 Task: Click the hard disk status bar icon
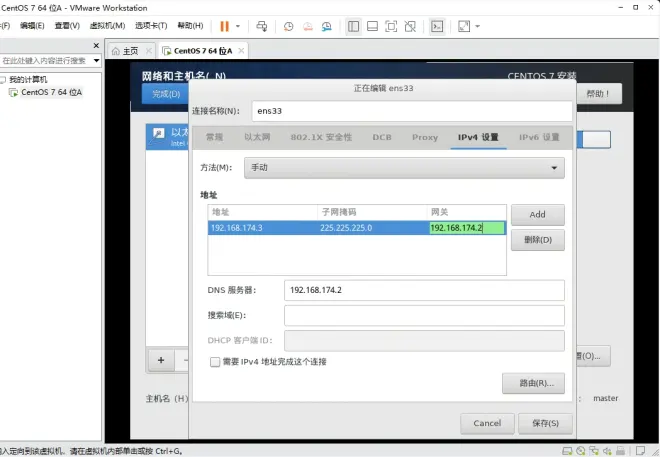[x=567, y=451]
